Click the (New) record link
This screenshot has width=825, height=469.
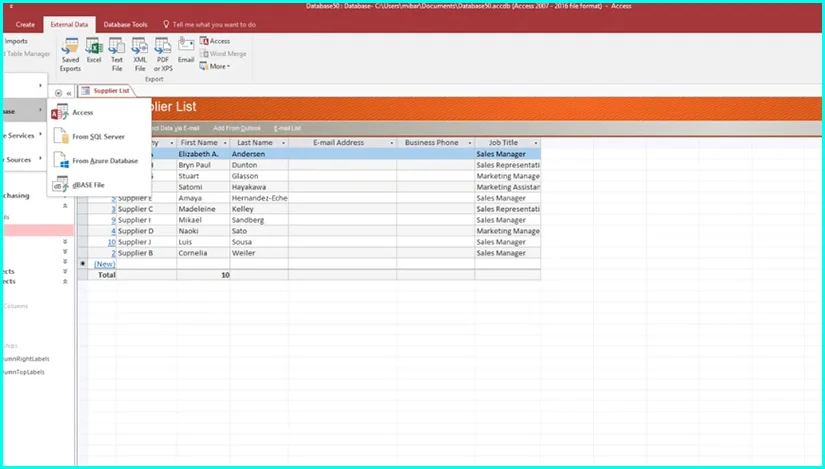click(104, 264)
